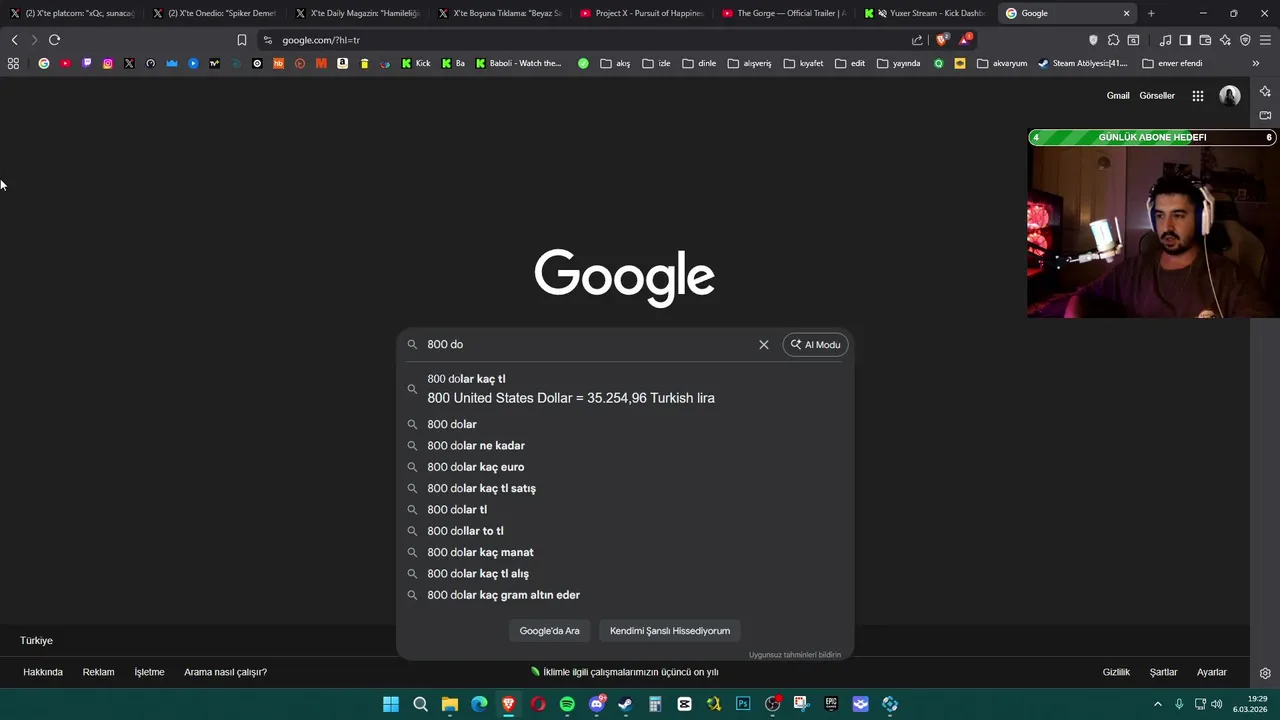Click Uygunsuz tahminleri bildirin link

pyautogui.click(x=795, y=655)
